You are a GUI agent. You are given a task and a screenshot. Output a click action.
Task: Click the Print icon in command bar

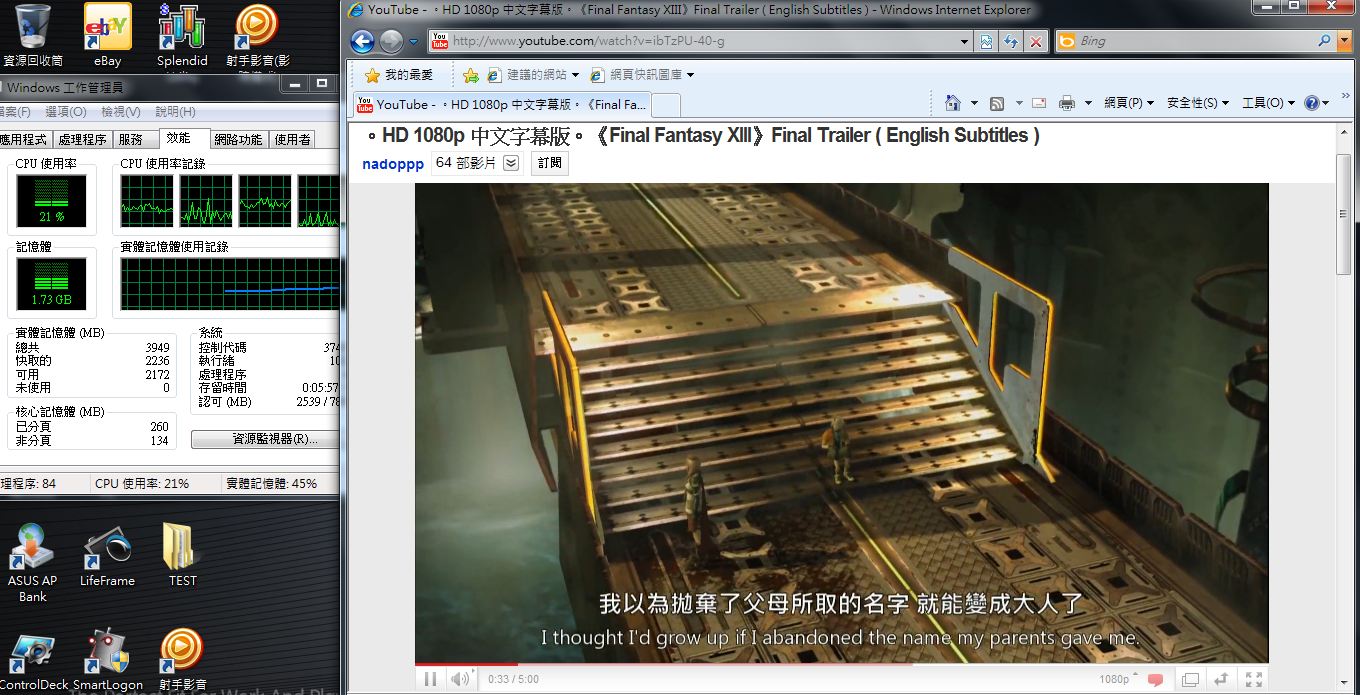coord(1066,103)
